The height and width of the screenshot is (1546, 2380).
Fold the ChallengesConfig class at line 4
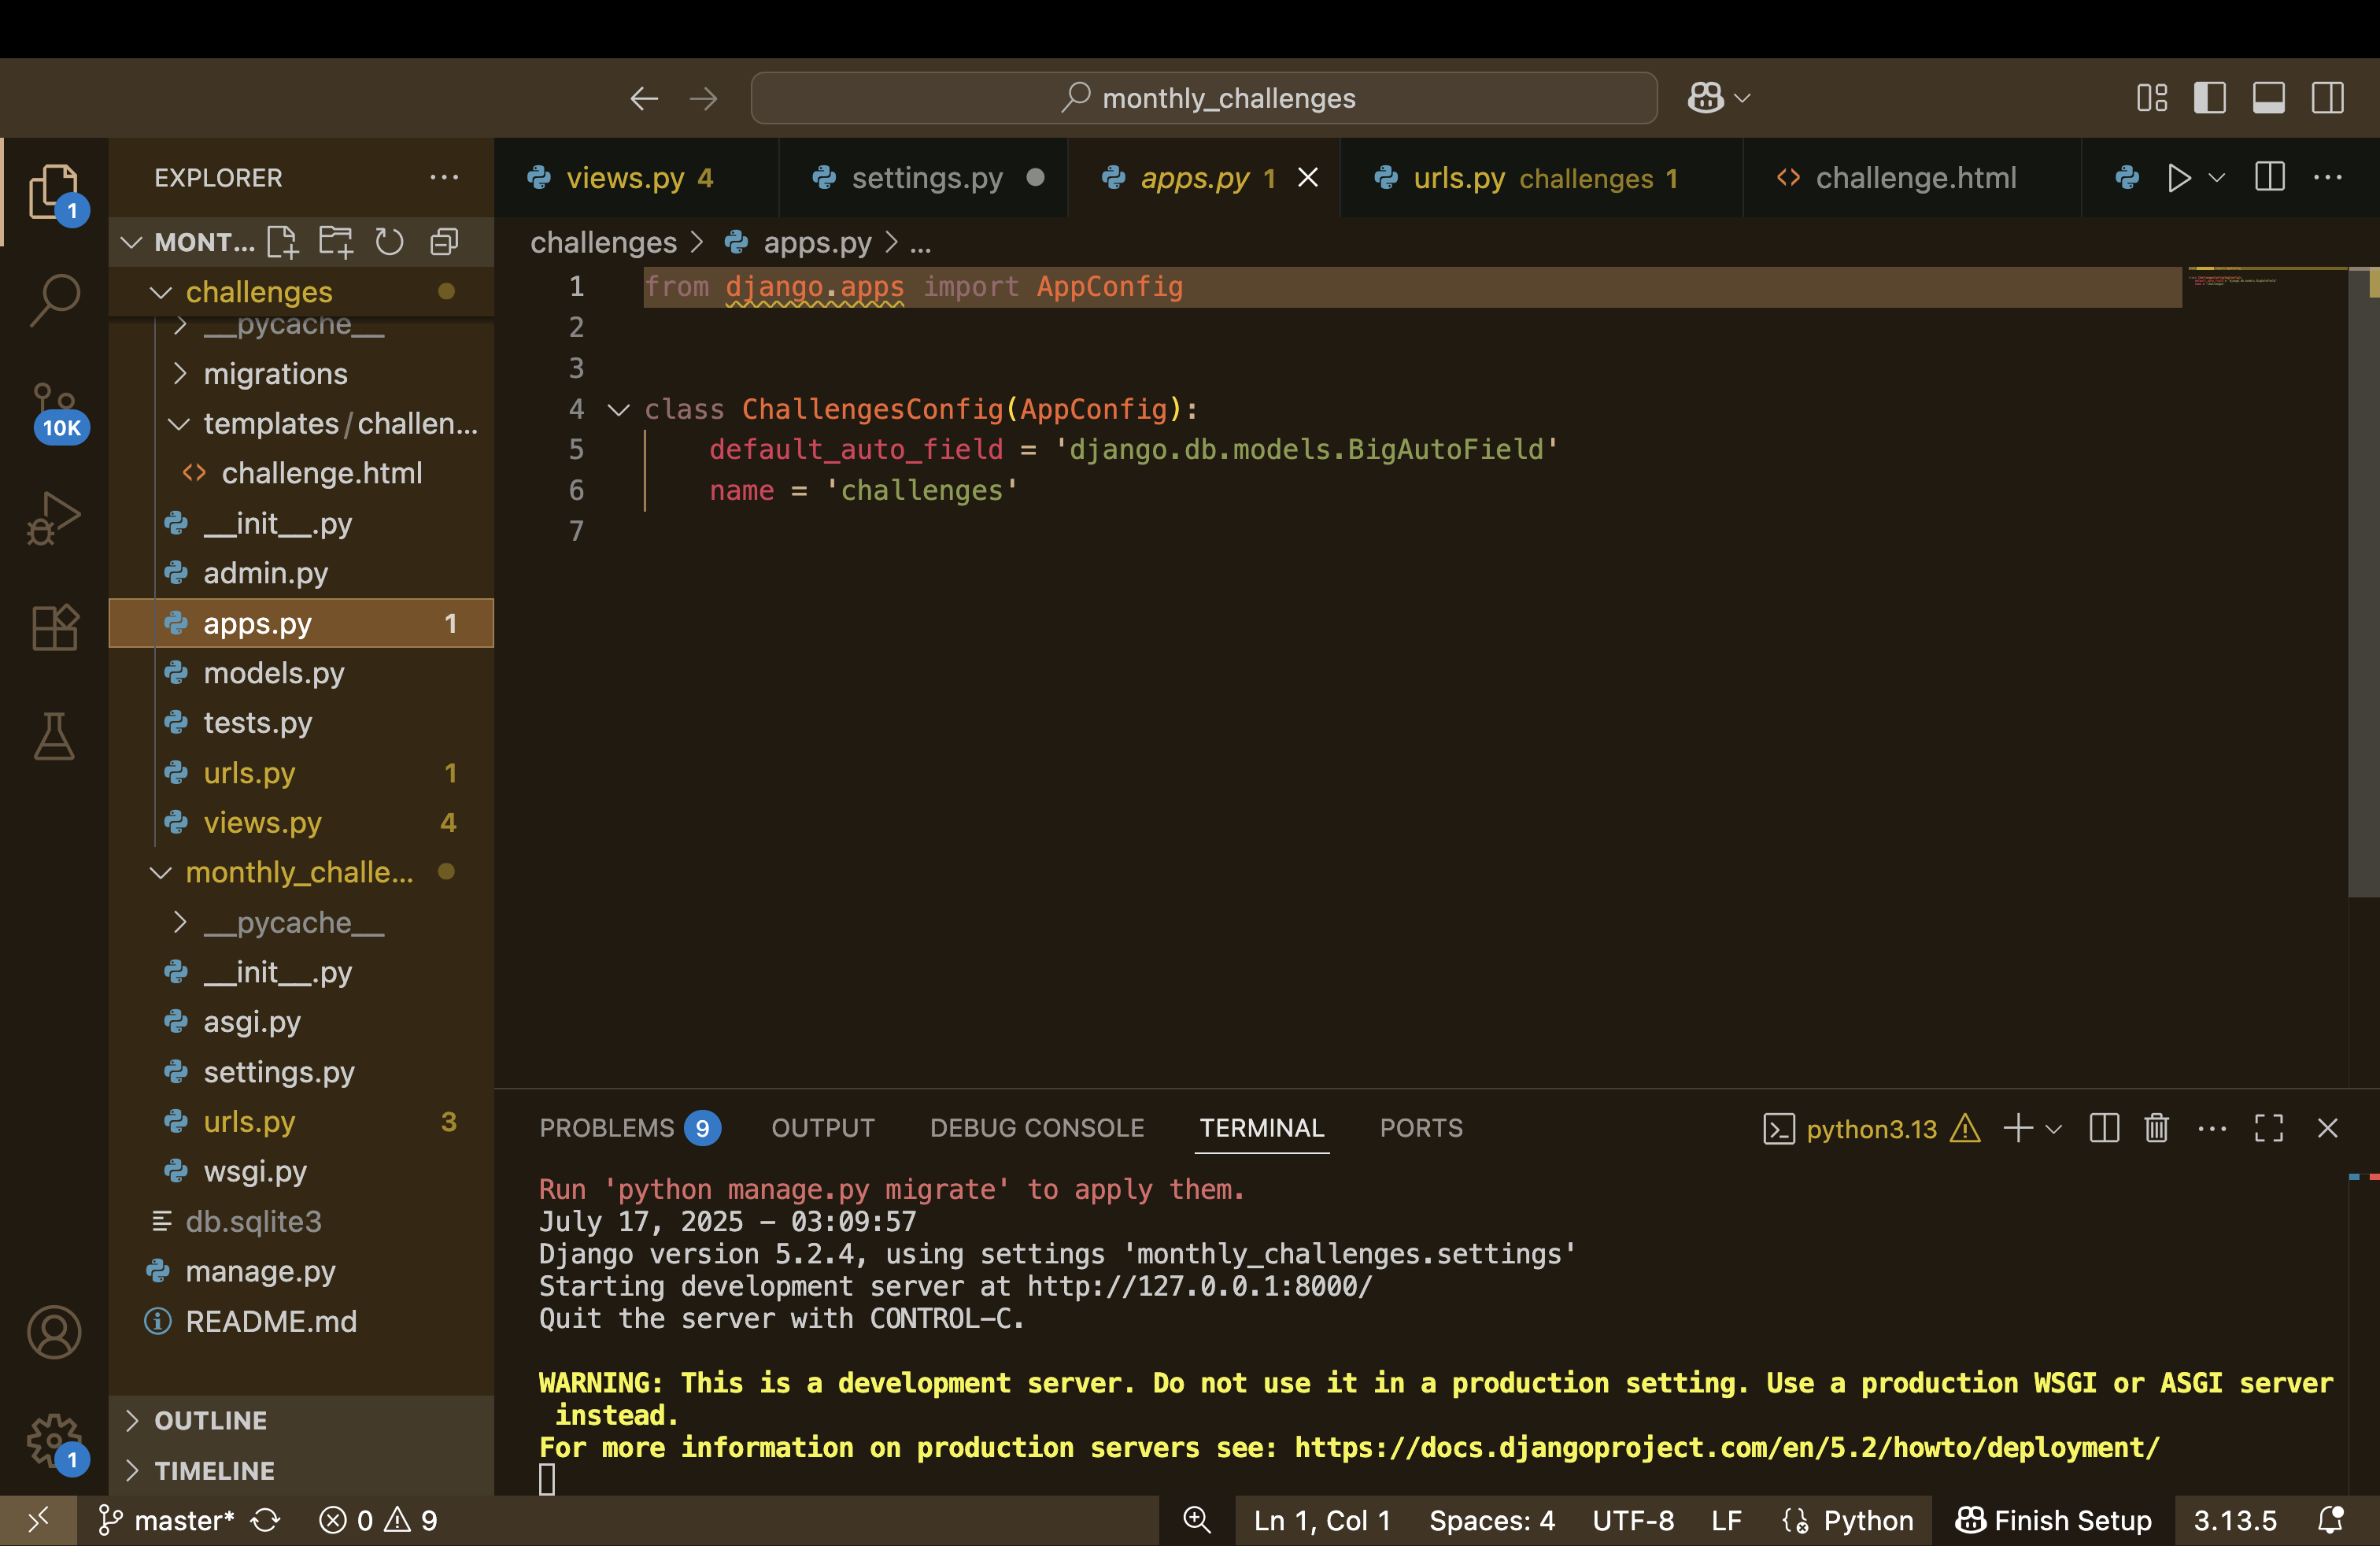(619, 409)
